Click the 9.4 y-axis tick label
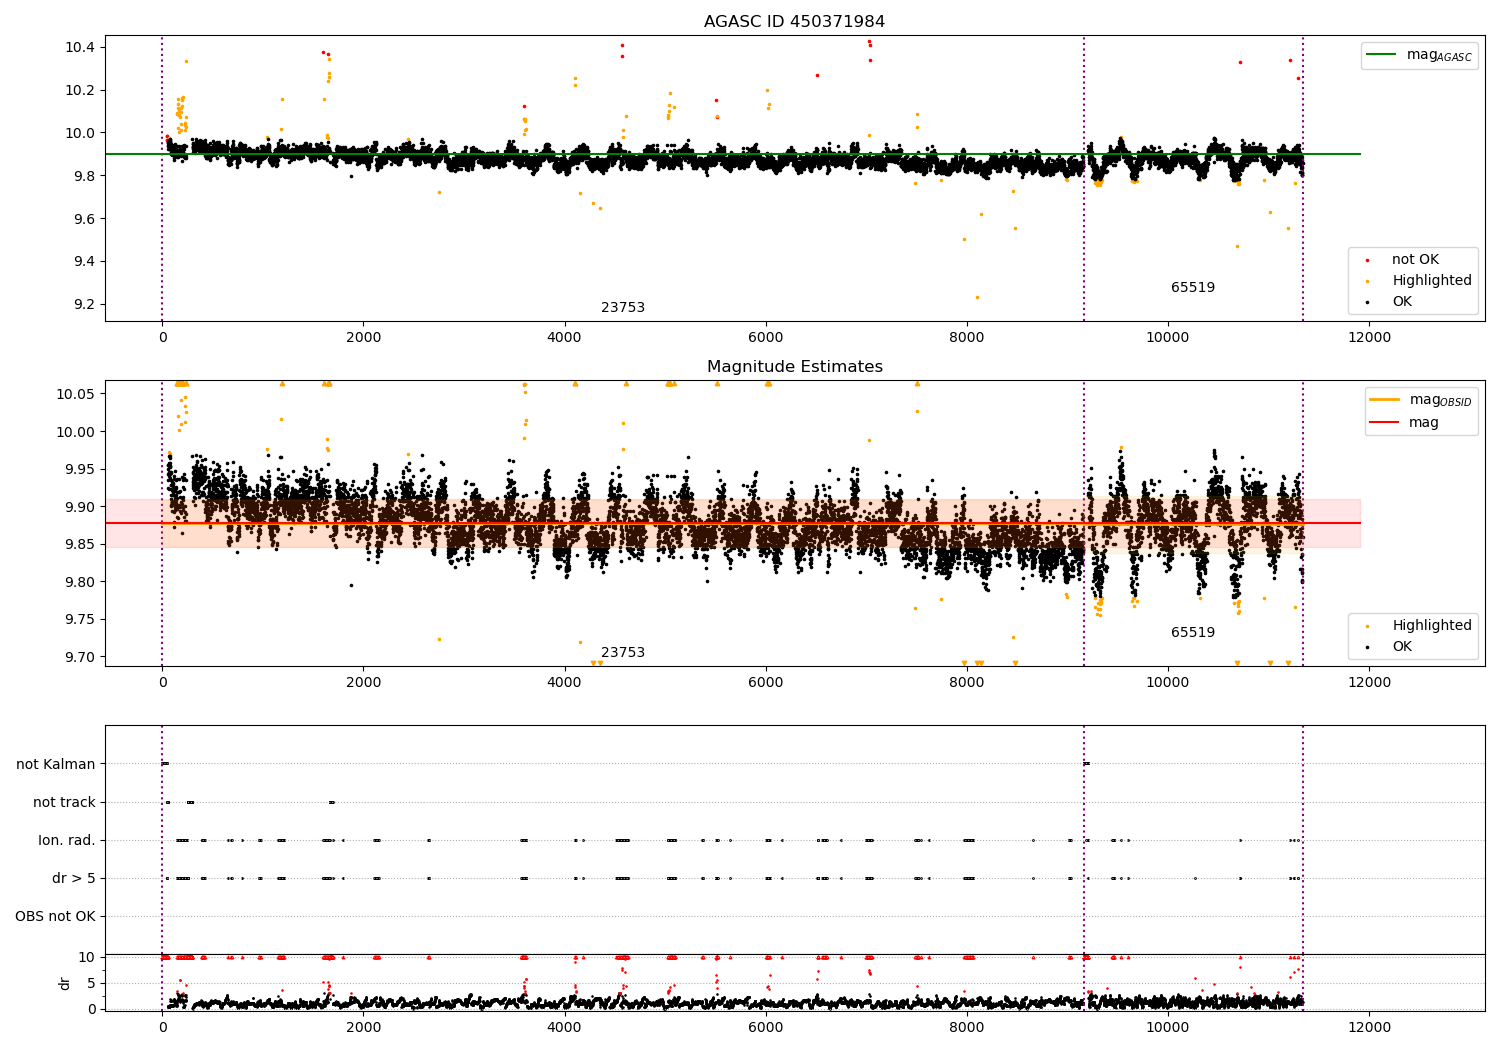 84,262
